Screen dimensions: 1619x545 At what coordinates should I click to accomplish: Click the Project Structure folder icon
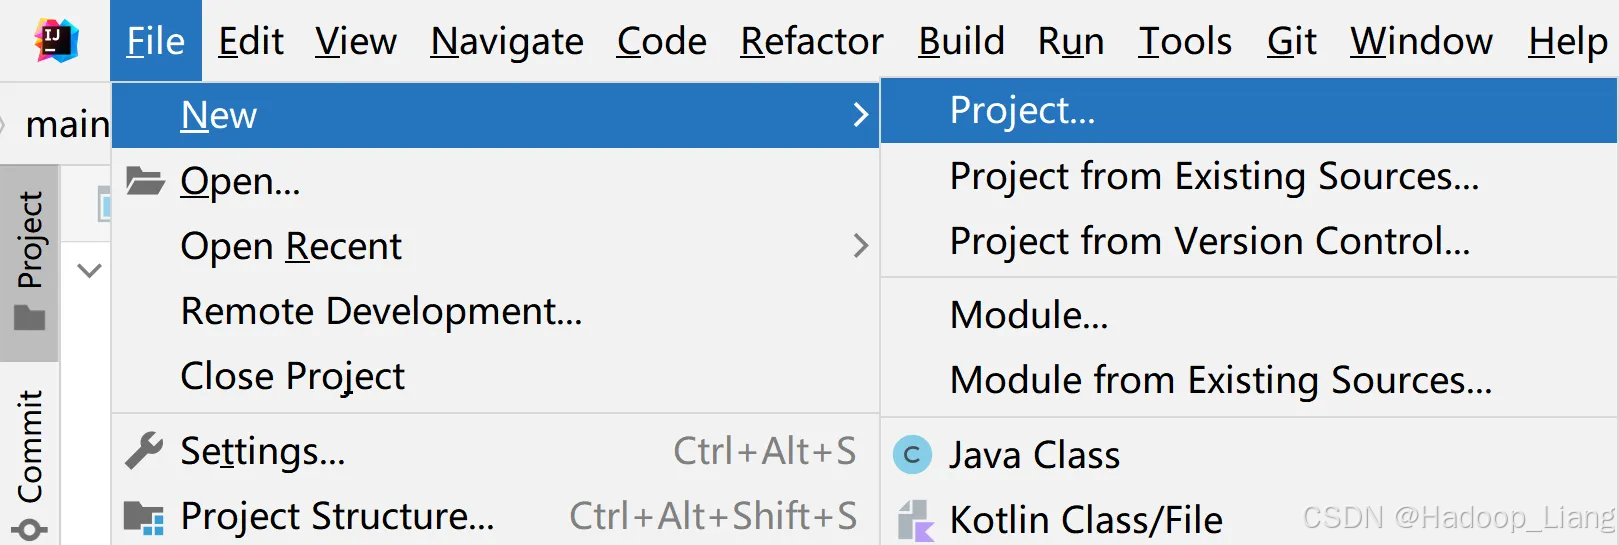[144, 517]
